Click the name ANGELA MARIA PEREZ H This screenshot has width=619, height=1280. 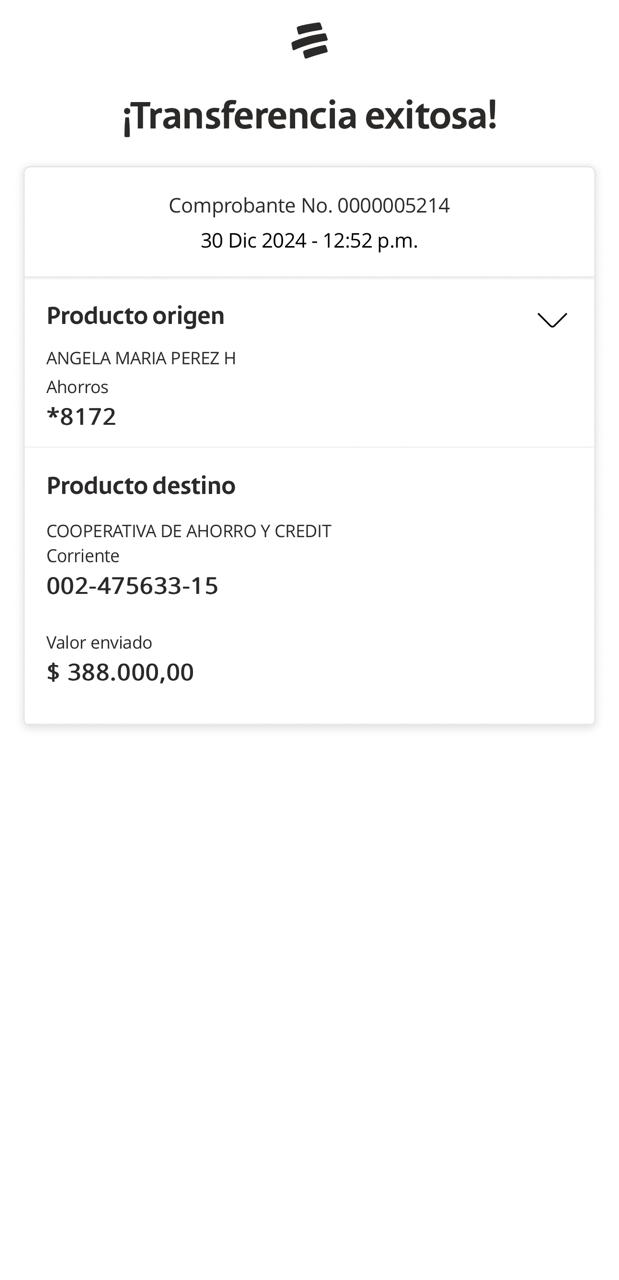[x=141, y=358]
